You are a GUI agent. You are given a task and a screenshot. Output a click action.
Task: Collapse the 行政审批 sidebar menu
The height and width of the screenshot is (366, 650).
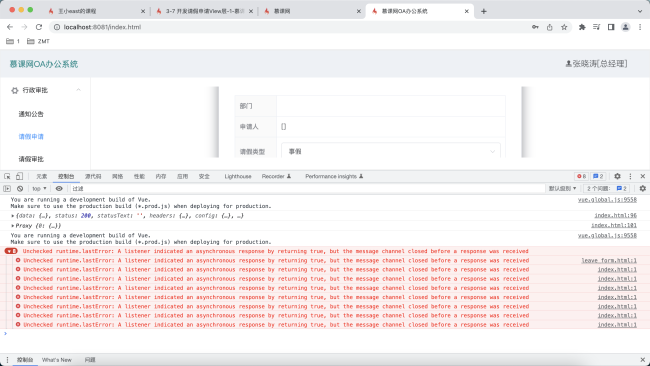click(x=45, y=90)
